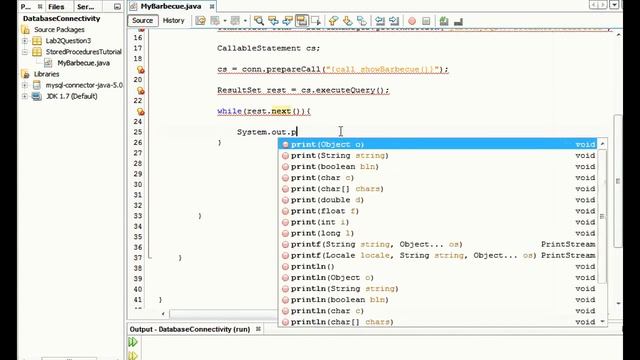The width and height of the screenshot is (640, 360).
Task: Expand the mysql-connector-java library node
Action: [x=25, y=85]
